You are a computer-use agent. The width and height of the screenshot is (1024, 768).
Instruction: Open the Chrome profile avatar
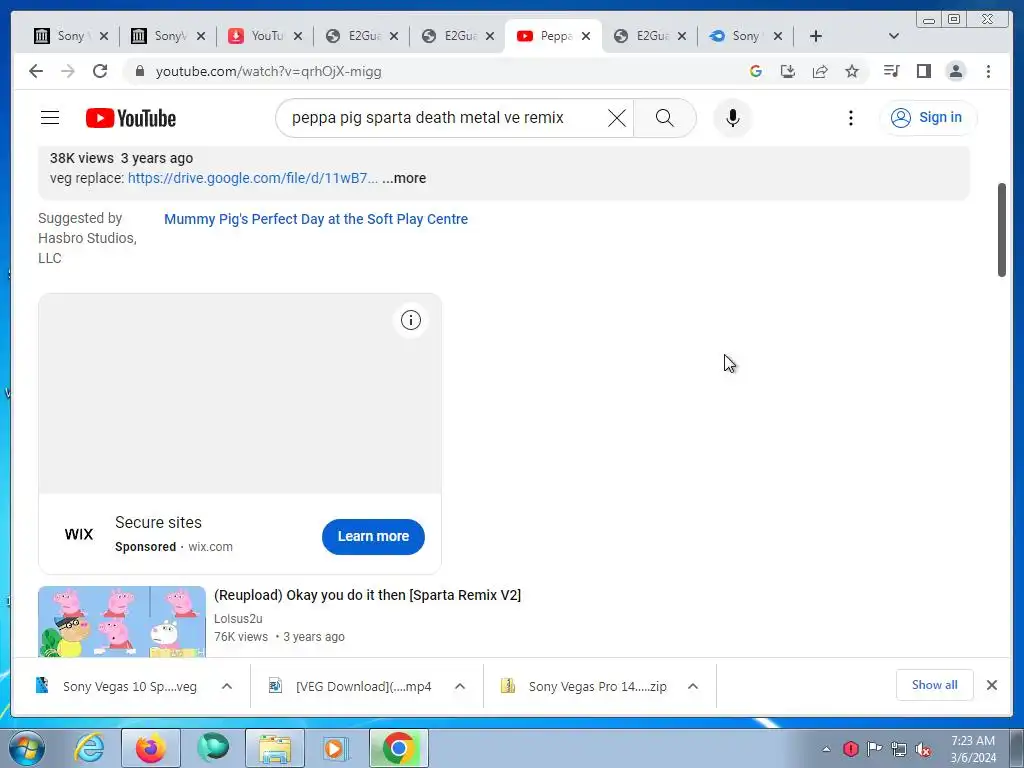pos(955,71)
